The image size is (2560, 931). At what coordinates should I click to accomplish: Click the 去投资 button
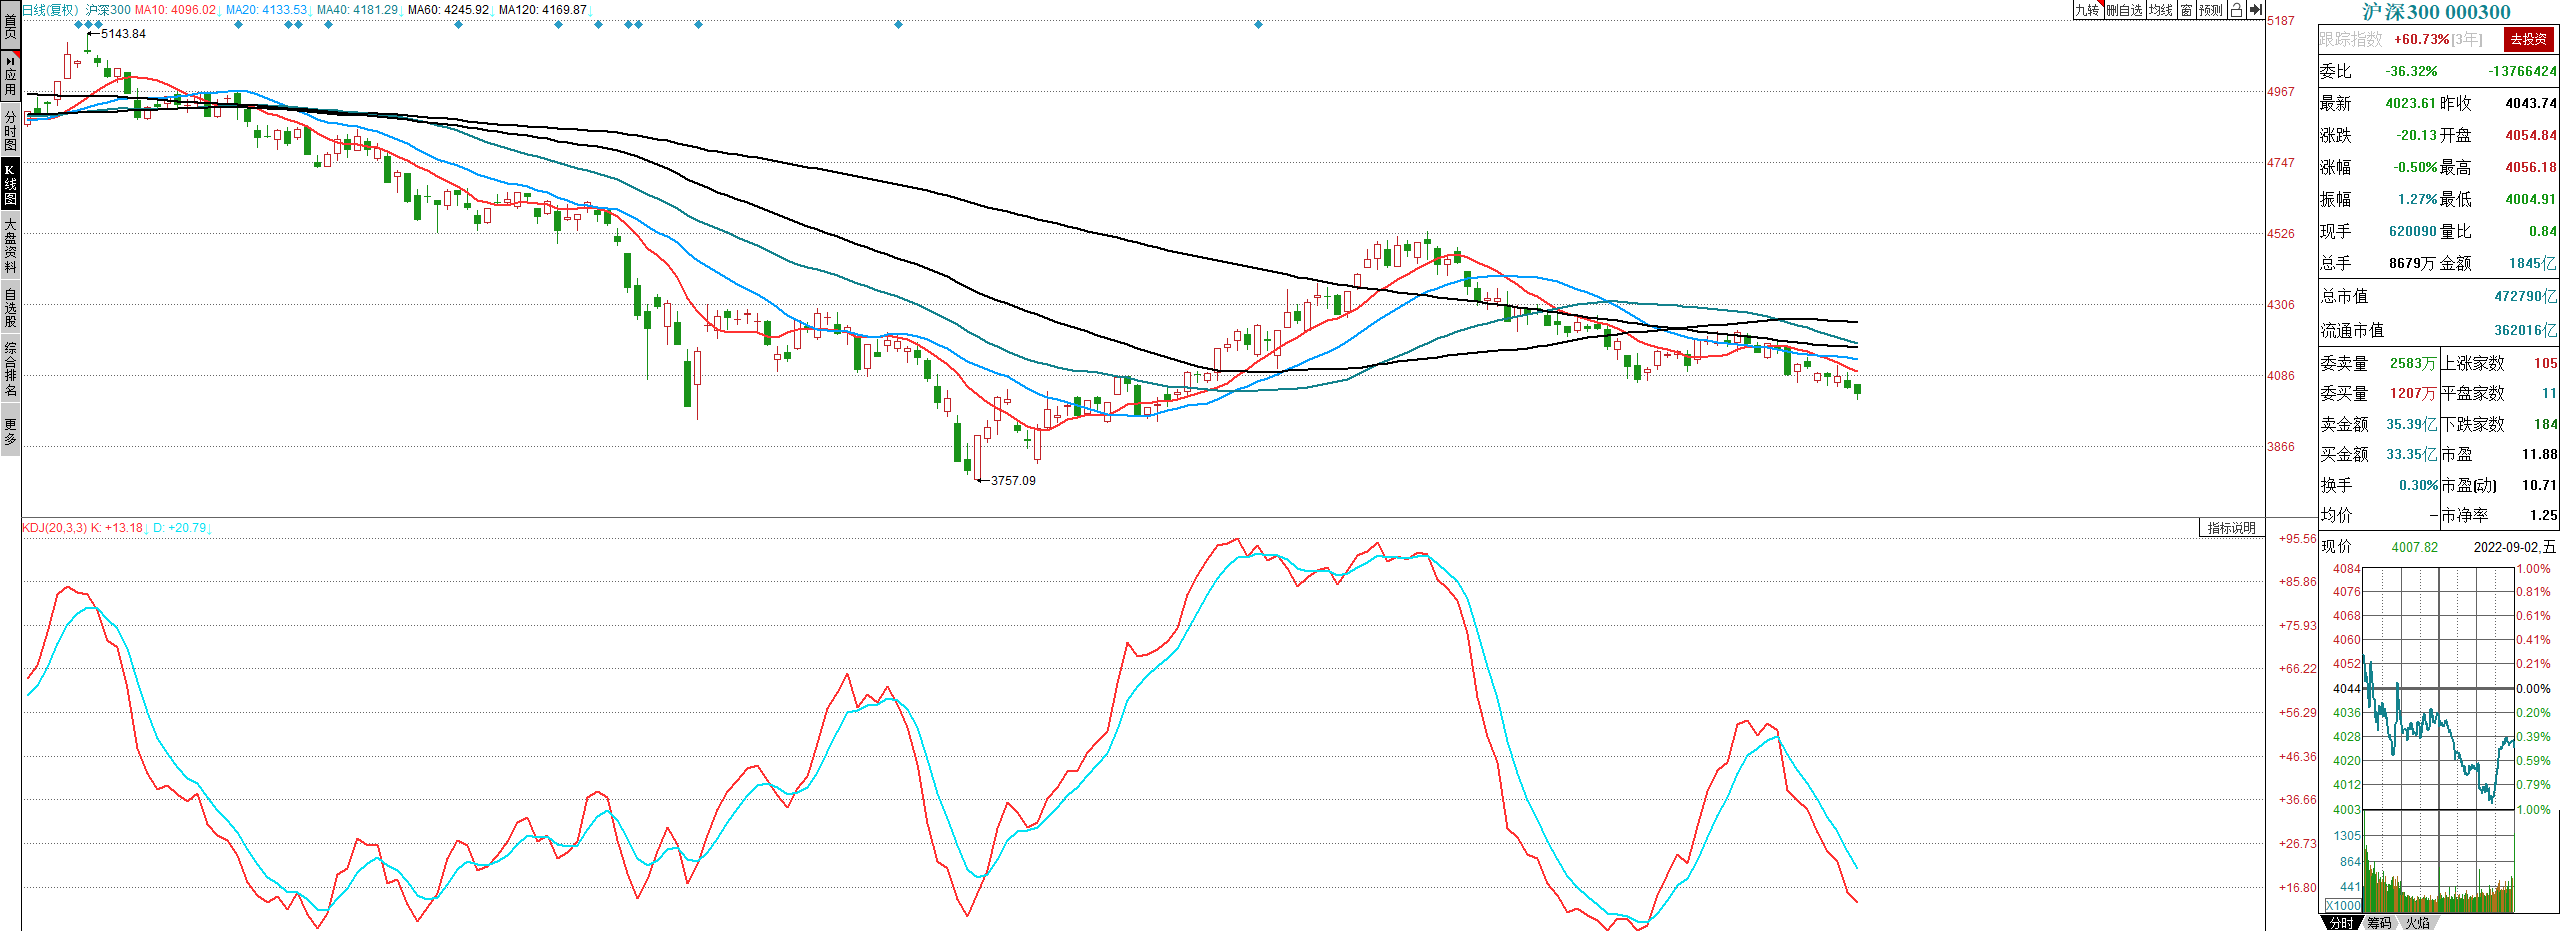(2528, 39)
